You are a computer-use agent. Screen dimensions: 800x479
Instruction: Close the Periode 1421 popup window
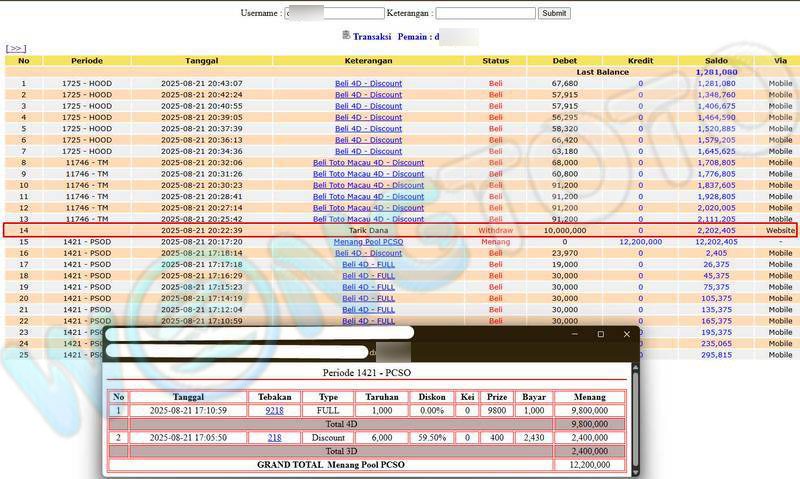click(627, 334)
